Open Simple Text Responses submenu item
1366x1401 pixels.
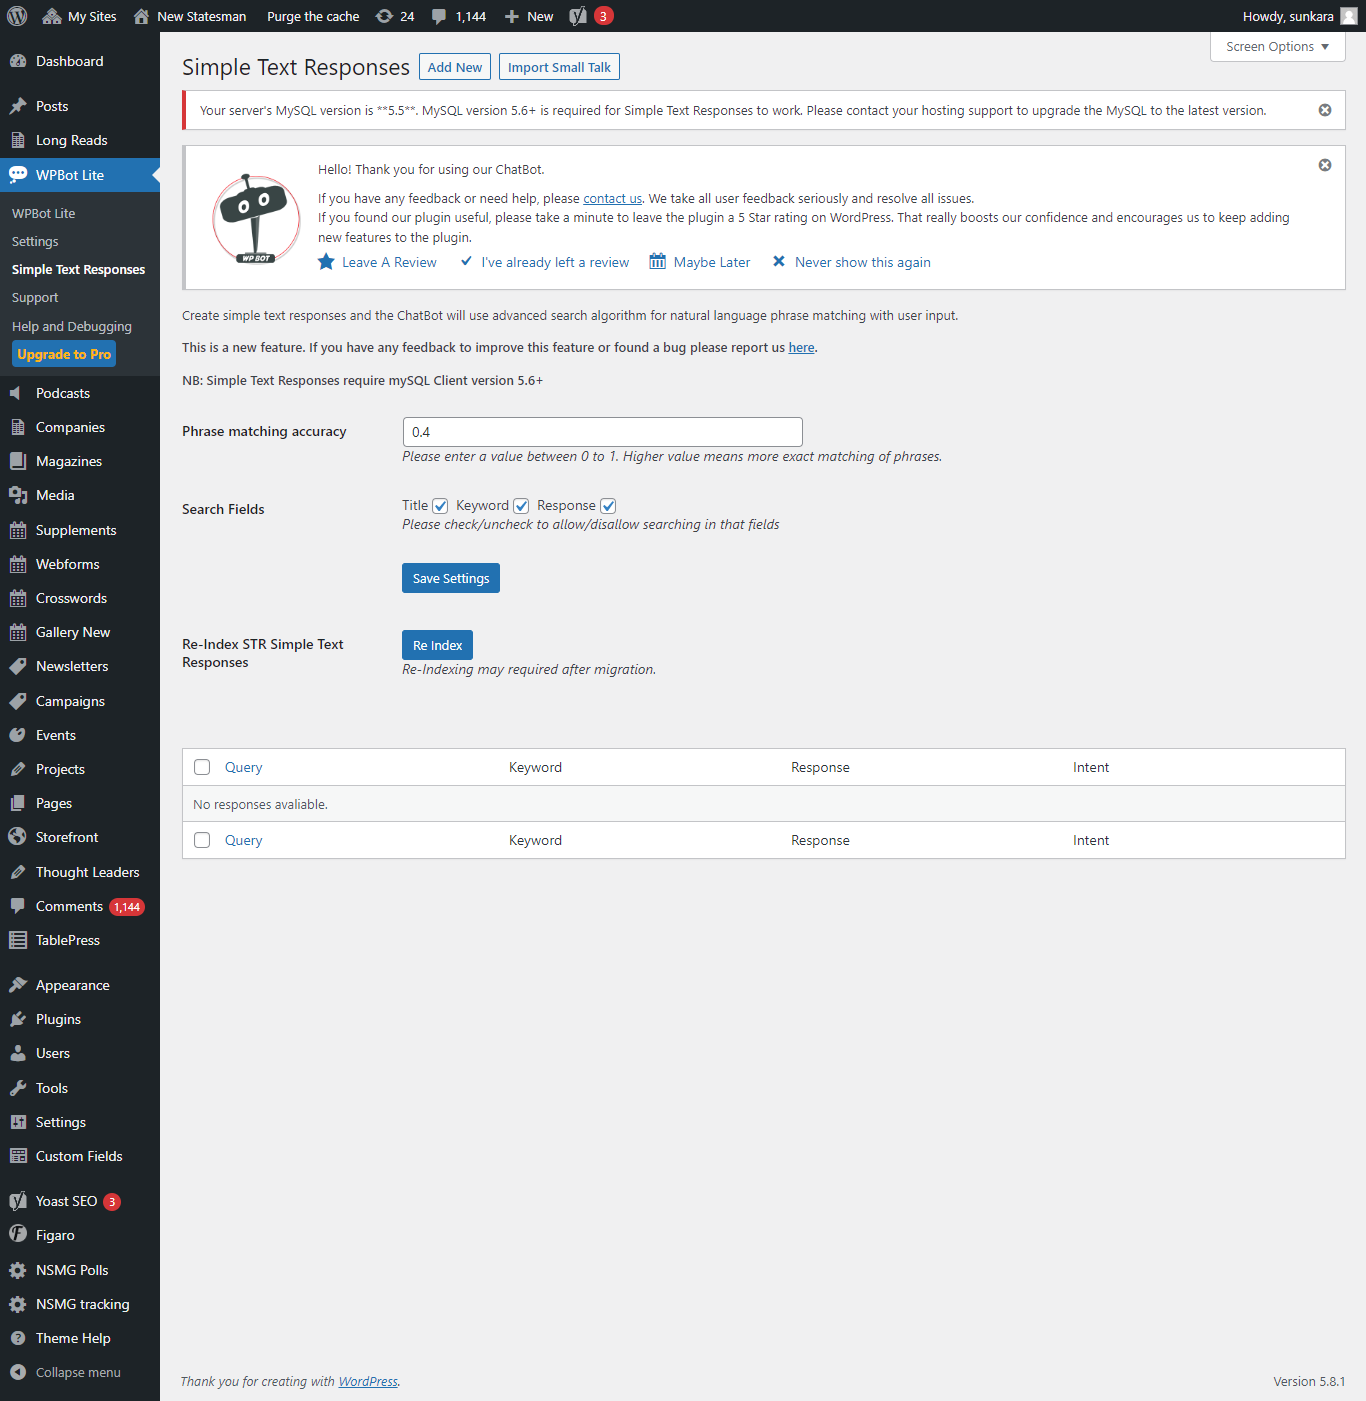[78, 269]
